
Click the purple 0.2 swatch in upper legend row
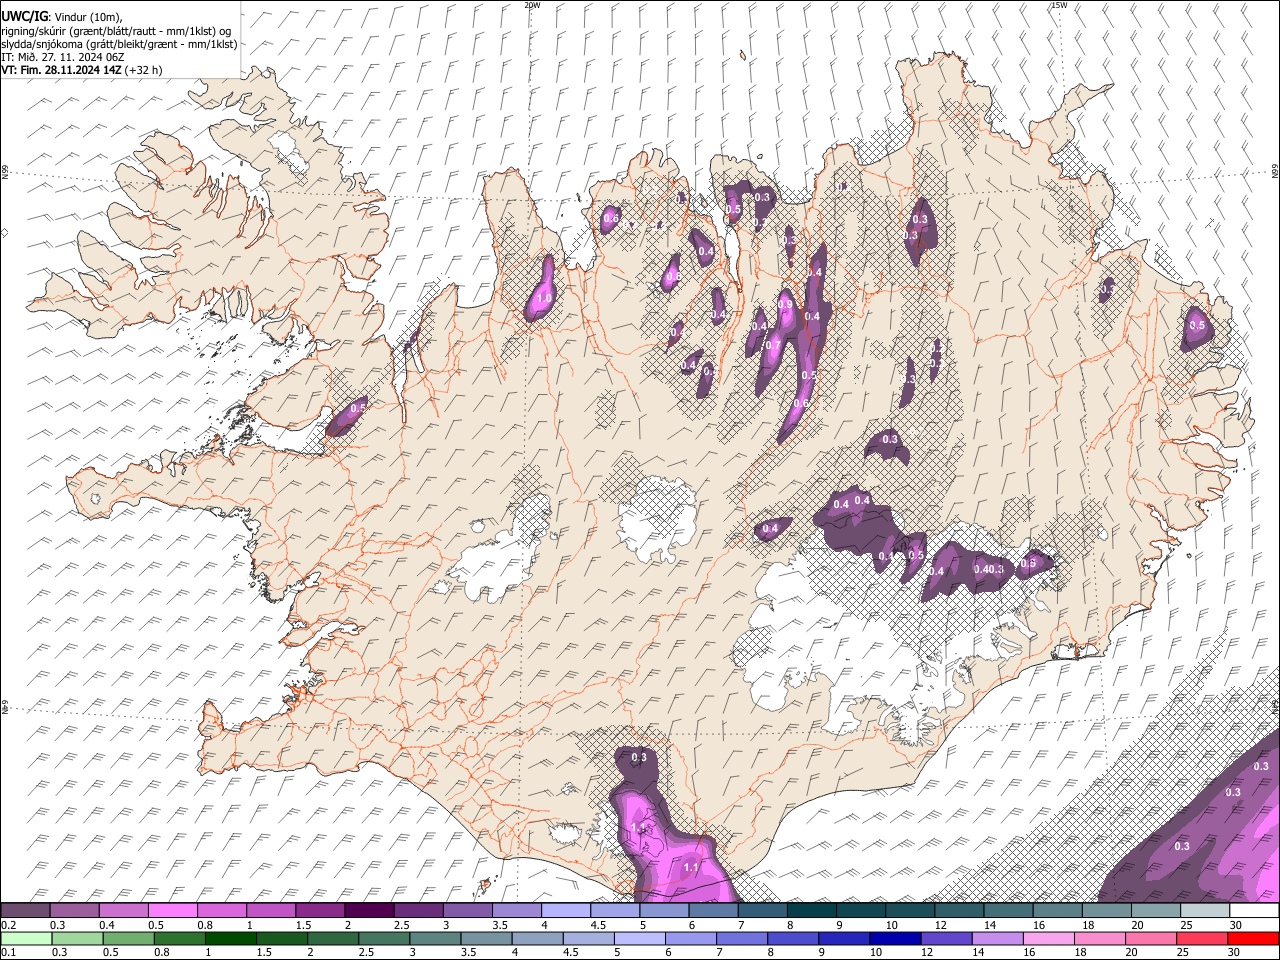[x=25, y=911]
